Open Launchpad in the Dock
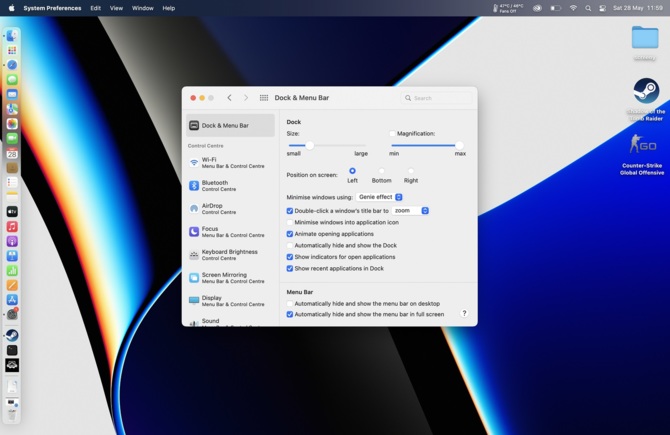Viewport: 670px width, 435px height. (x=12, y=50)
